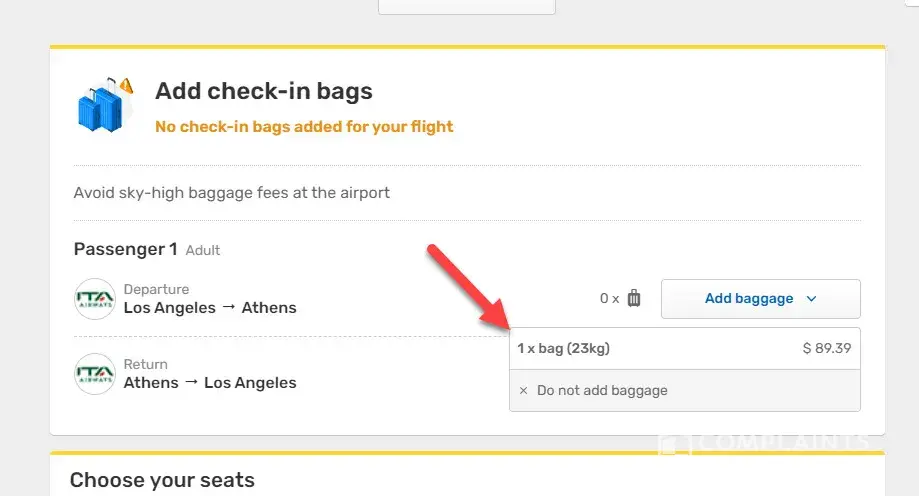Viewport: 919px width, 496px height.
Task: Select the Athens → Los Angeles return route
Action: click(x=210, y=382)
